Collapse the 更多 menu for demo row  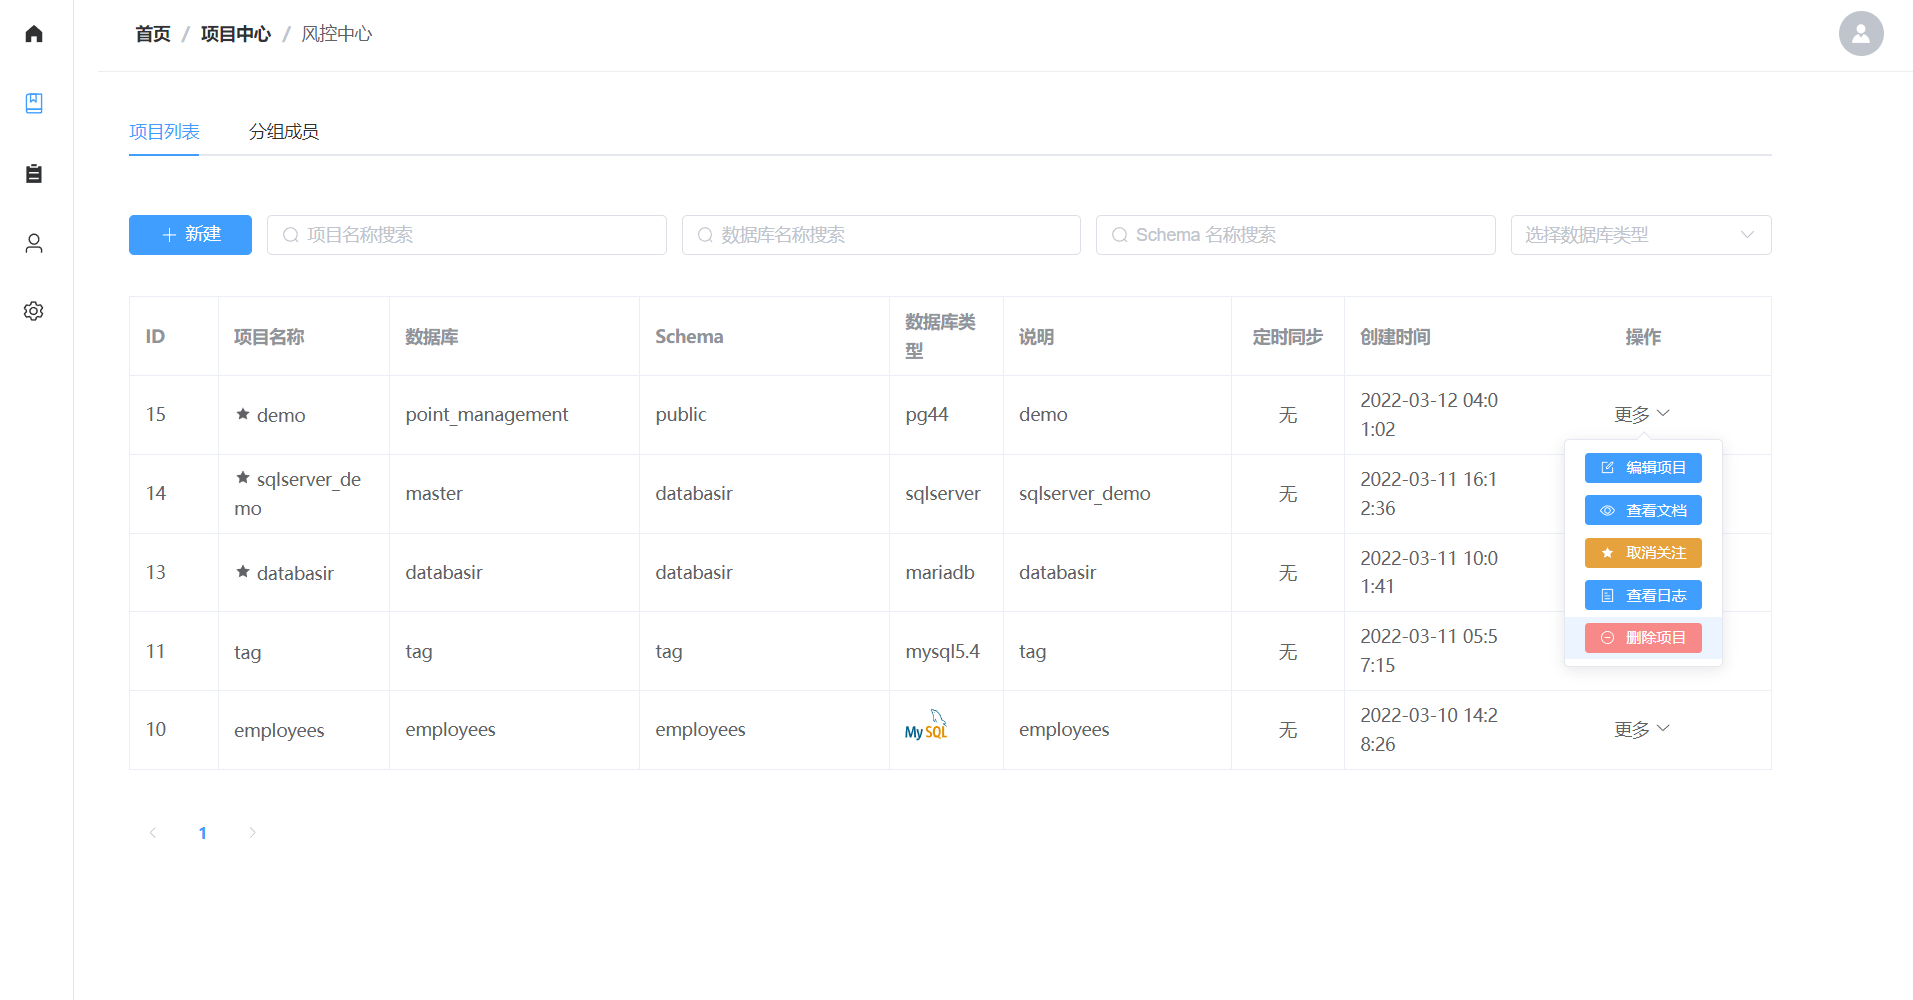point(1641,414)
